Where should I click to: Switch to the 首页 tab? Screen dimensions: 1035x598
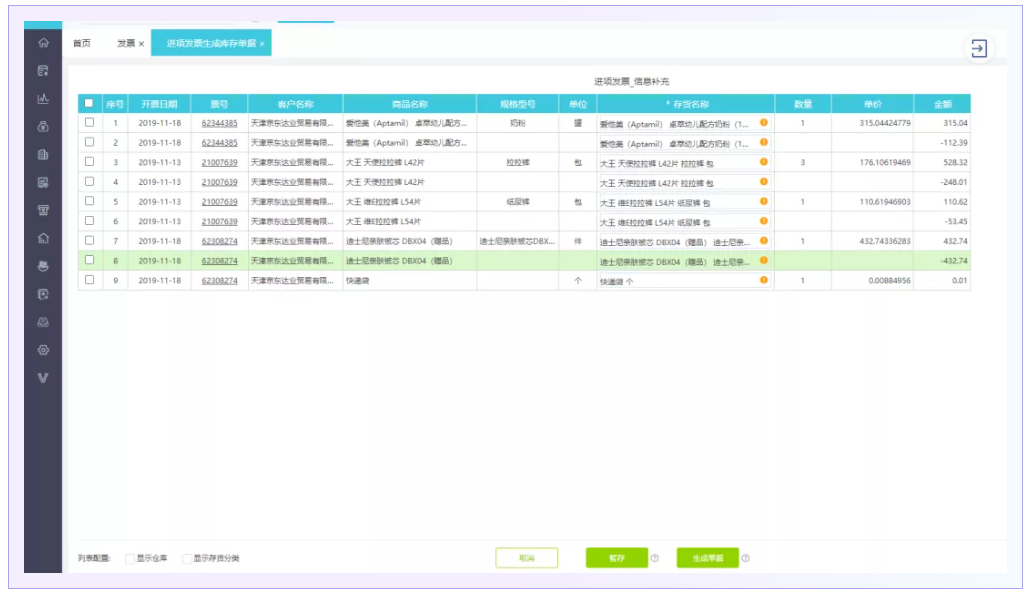(82, 44)
